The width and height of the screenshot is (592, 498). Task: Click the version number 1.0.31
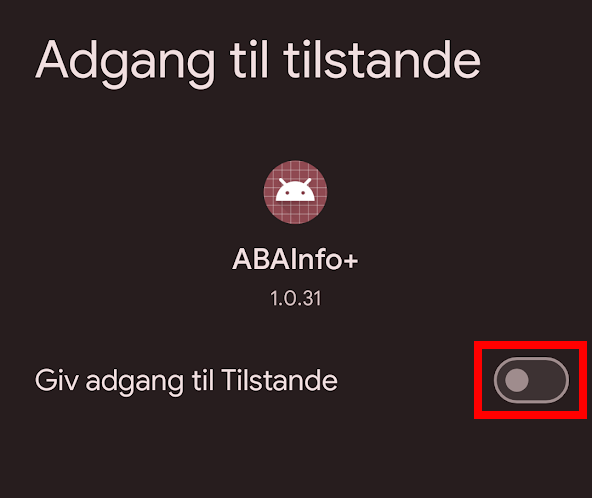296,298
